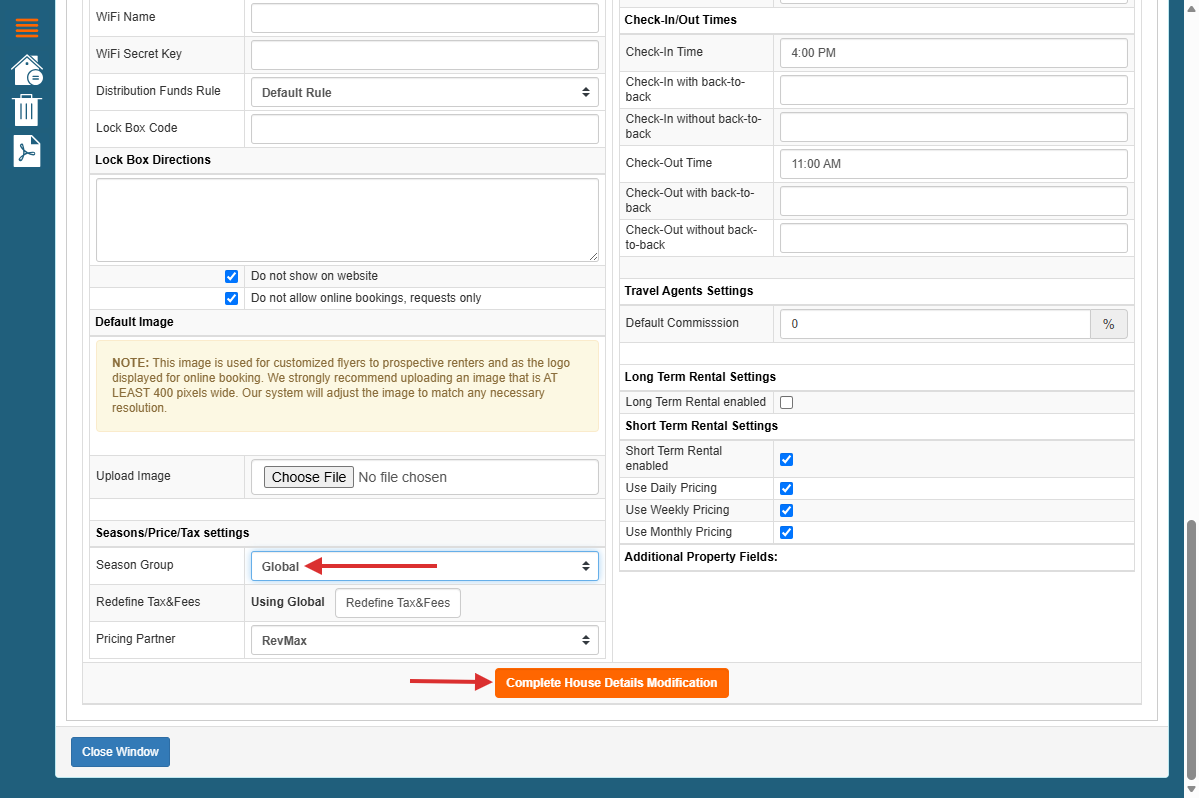
Task: Click the trash bin sidebar icon
Action: pyautogui.click(x=27, y=110)
